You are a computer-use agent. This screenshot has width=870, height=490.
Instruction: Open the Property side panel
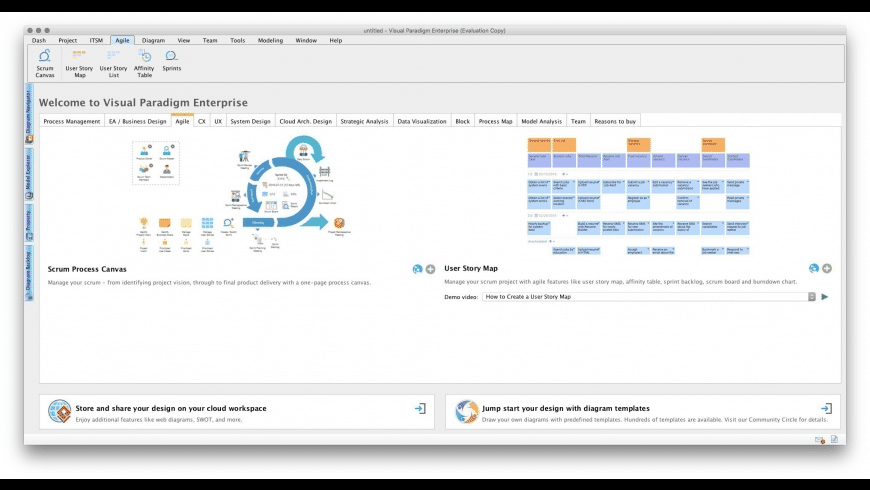[x=29, y=223]
